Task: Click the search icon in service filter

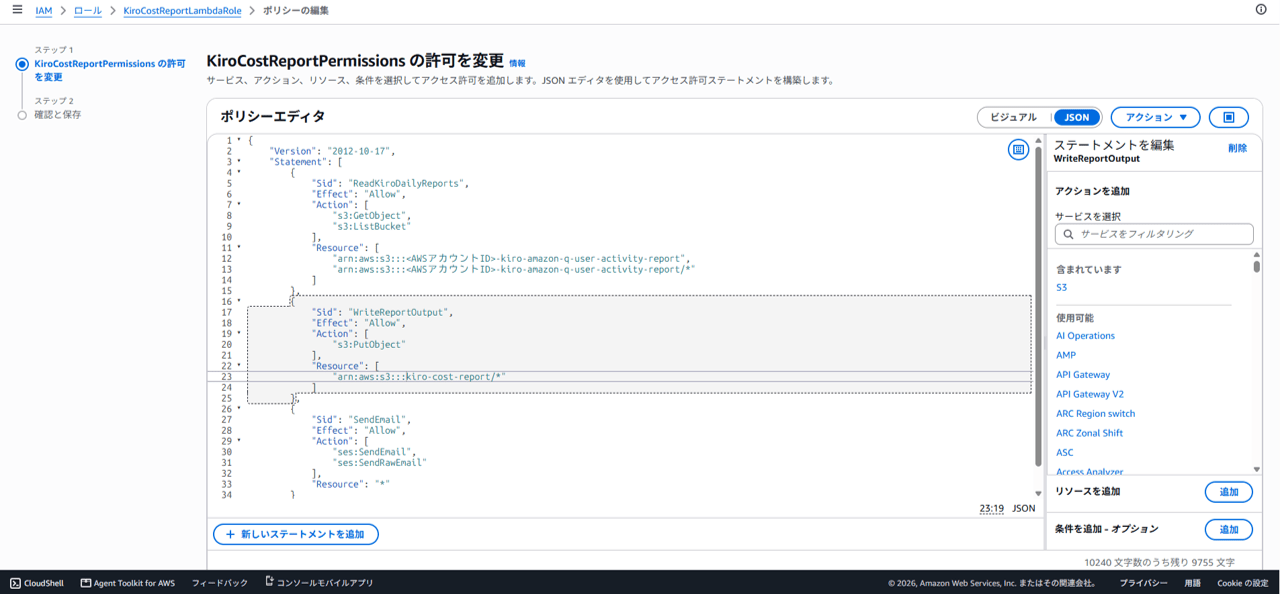Action: [1069, 234]
